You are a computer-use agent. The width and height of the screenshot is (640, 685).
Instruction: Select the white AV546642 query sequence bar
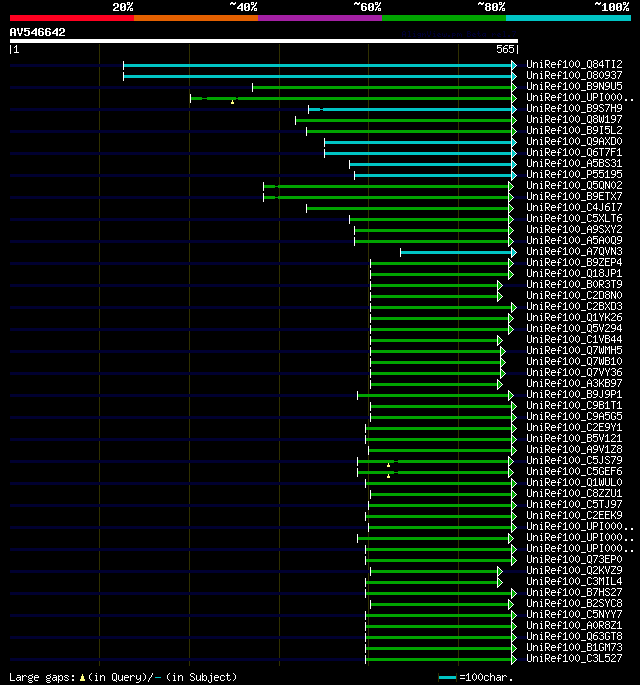tap(263, 41)
